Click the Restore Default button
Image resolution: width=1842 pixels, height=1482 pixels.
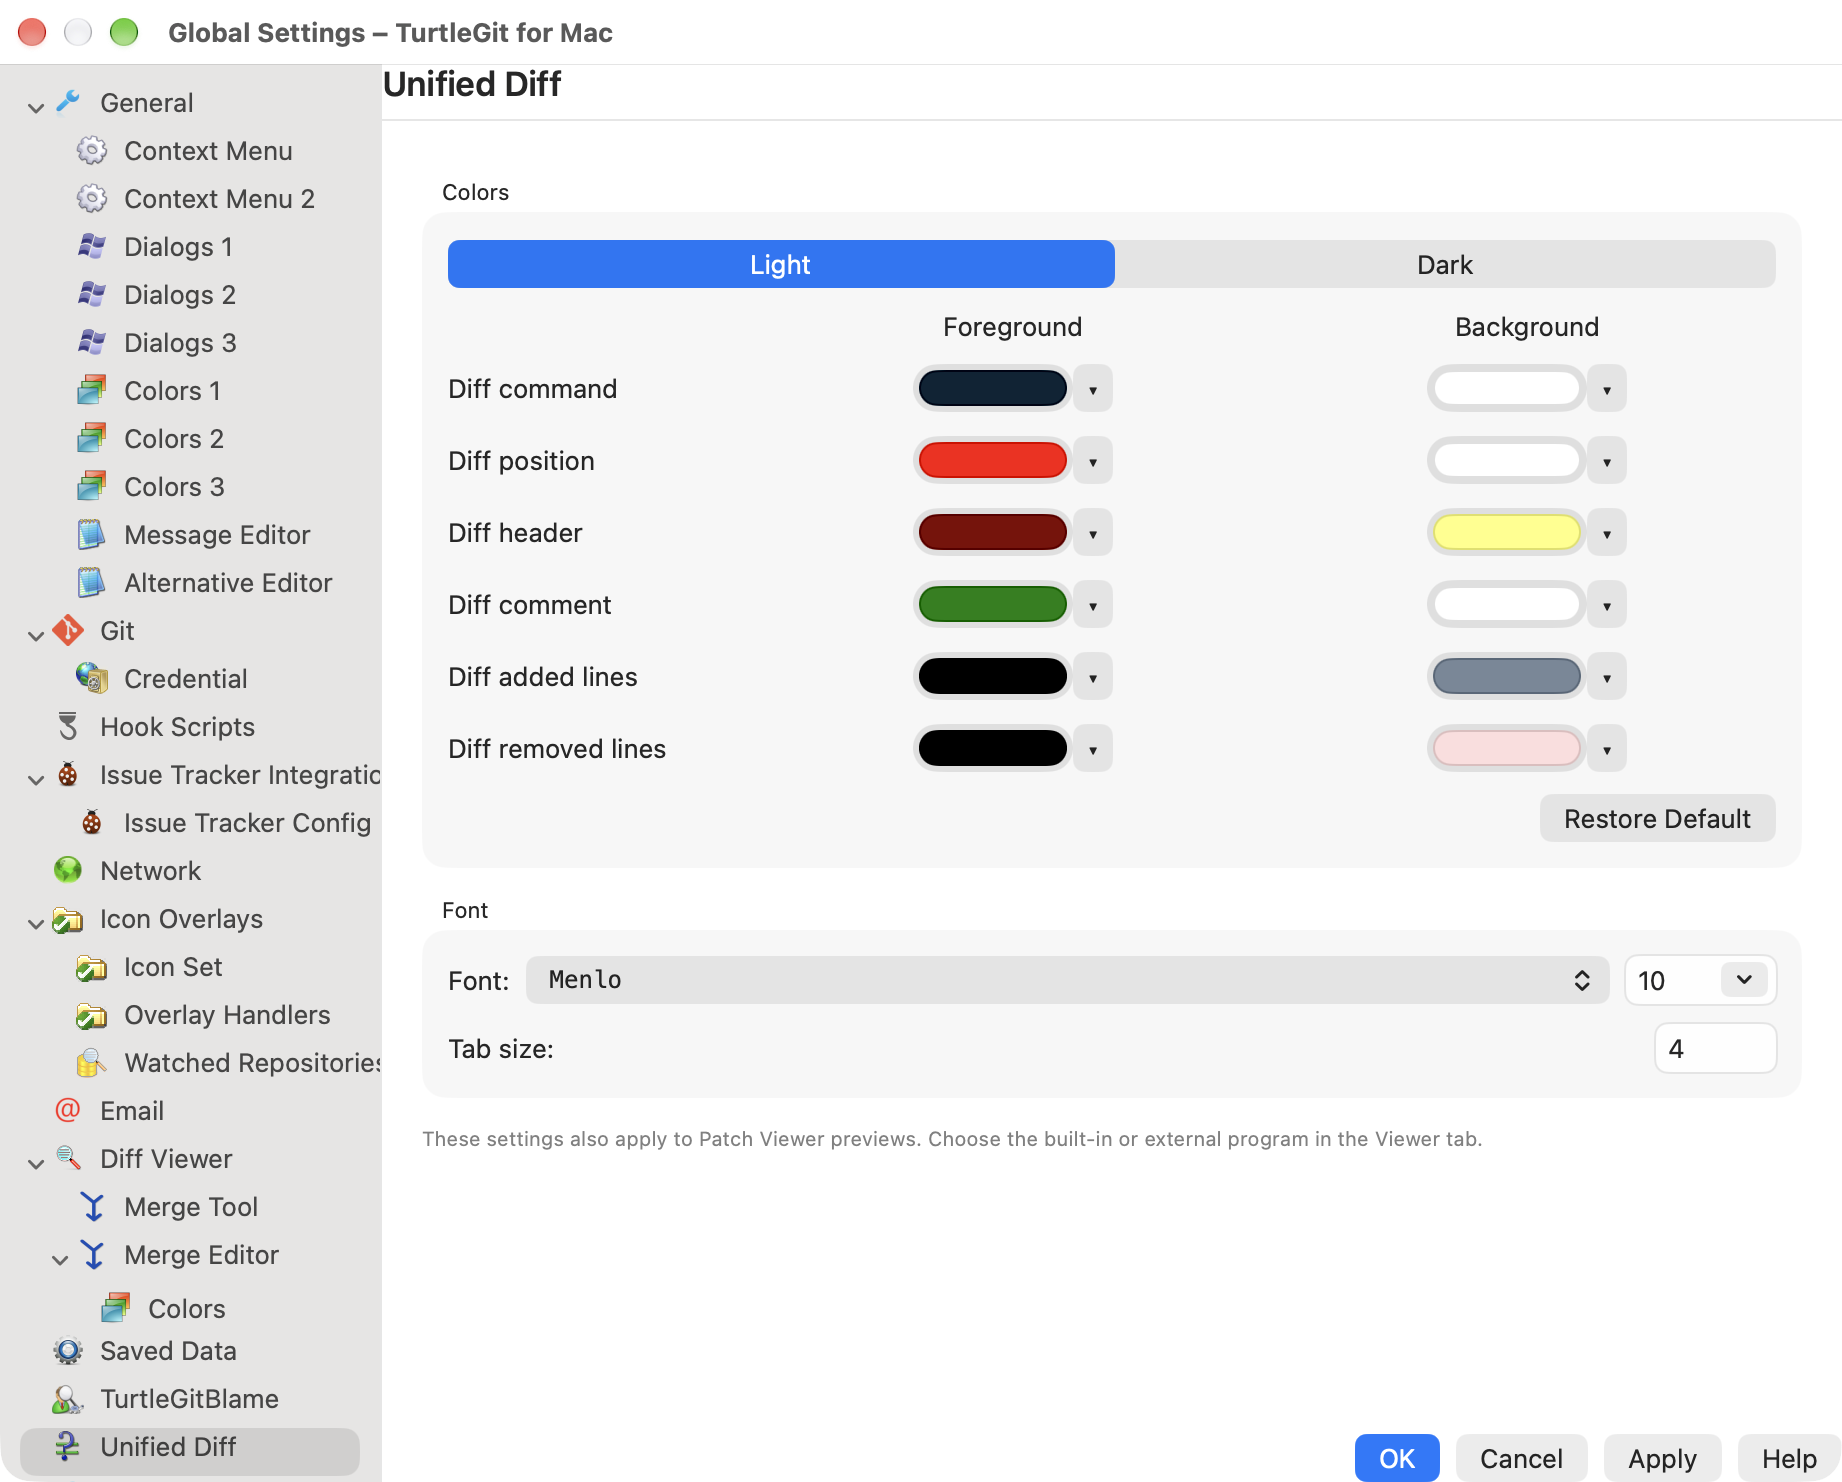(x=1657, y=818)
